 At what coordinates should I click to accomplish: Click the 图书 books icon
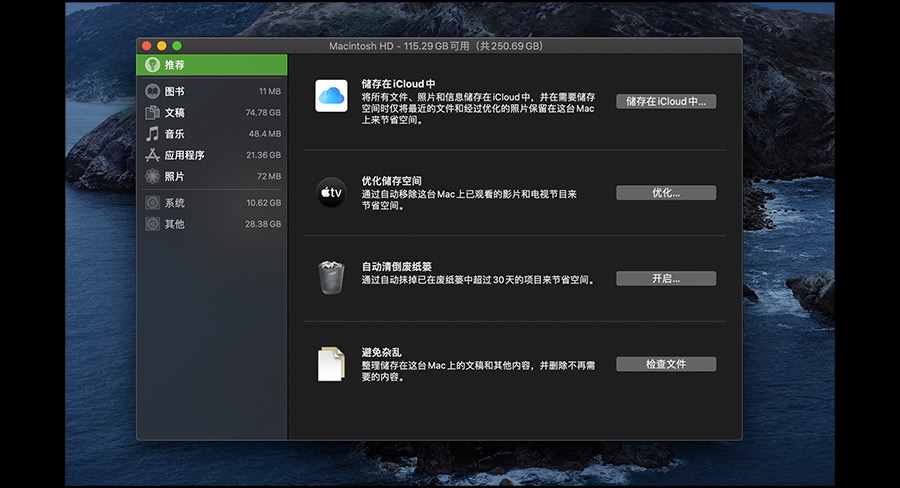tap(152, 91)
